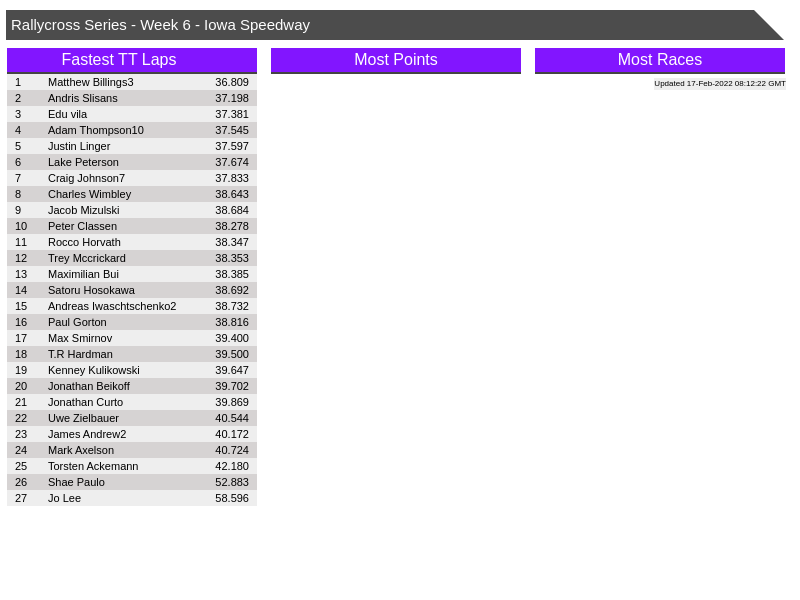Open the Most Points section header
The image size is (800, 600).
point(396,60)
